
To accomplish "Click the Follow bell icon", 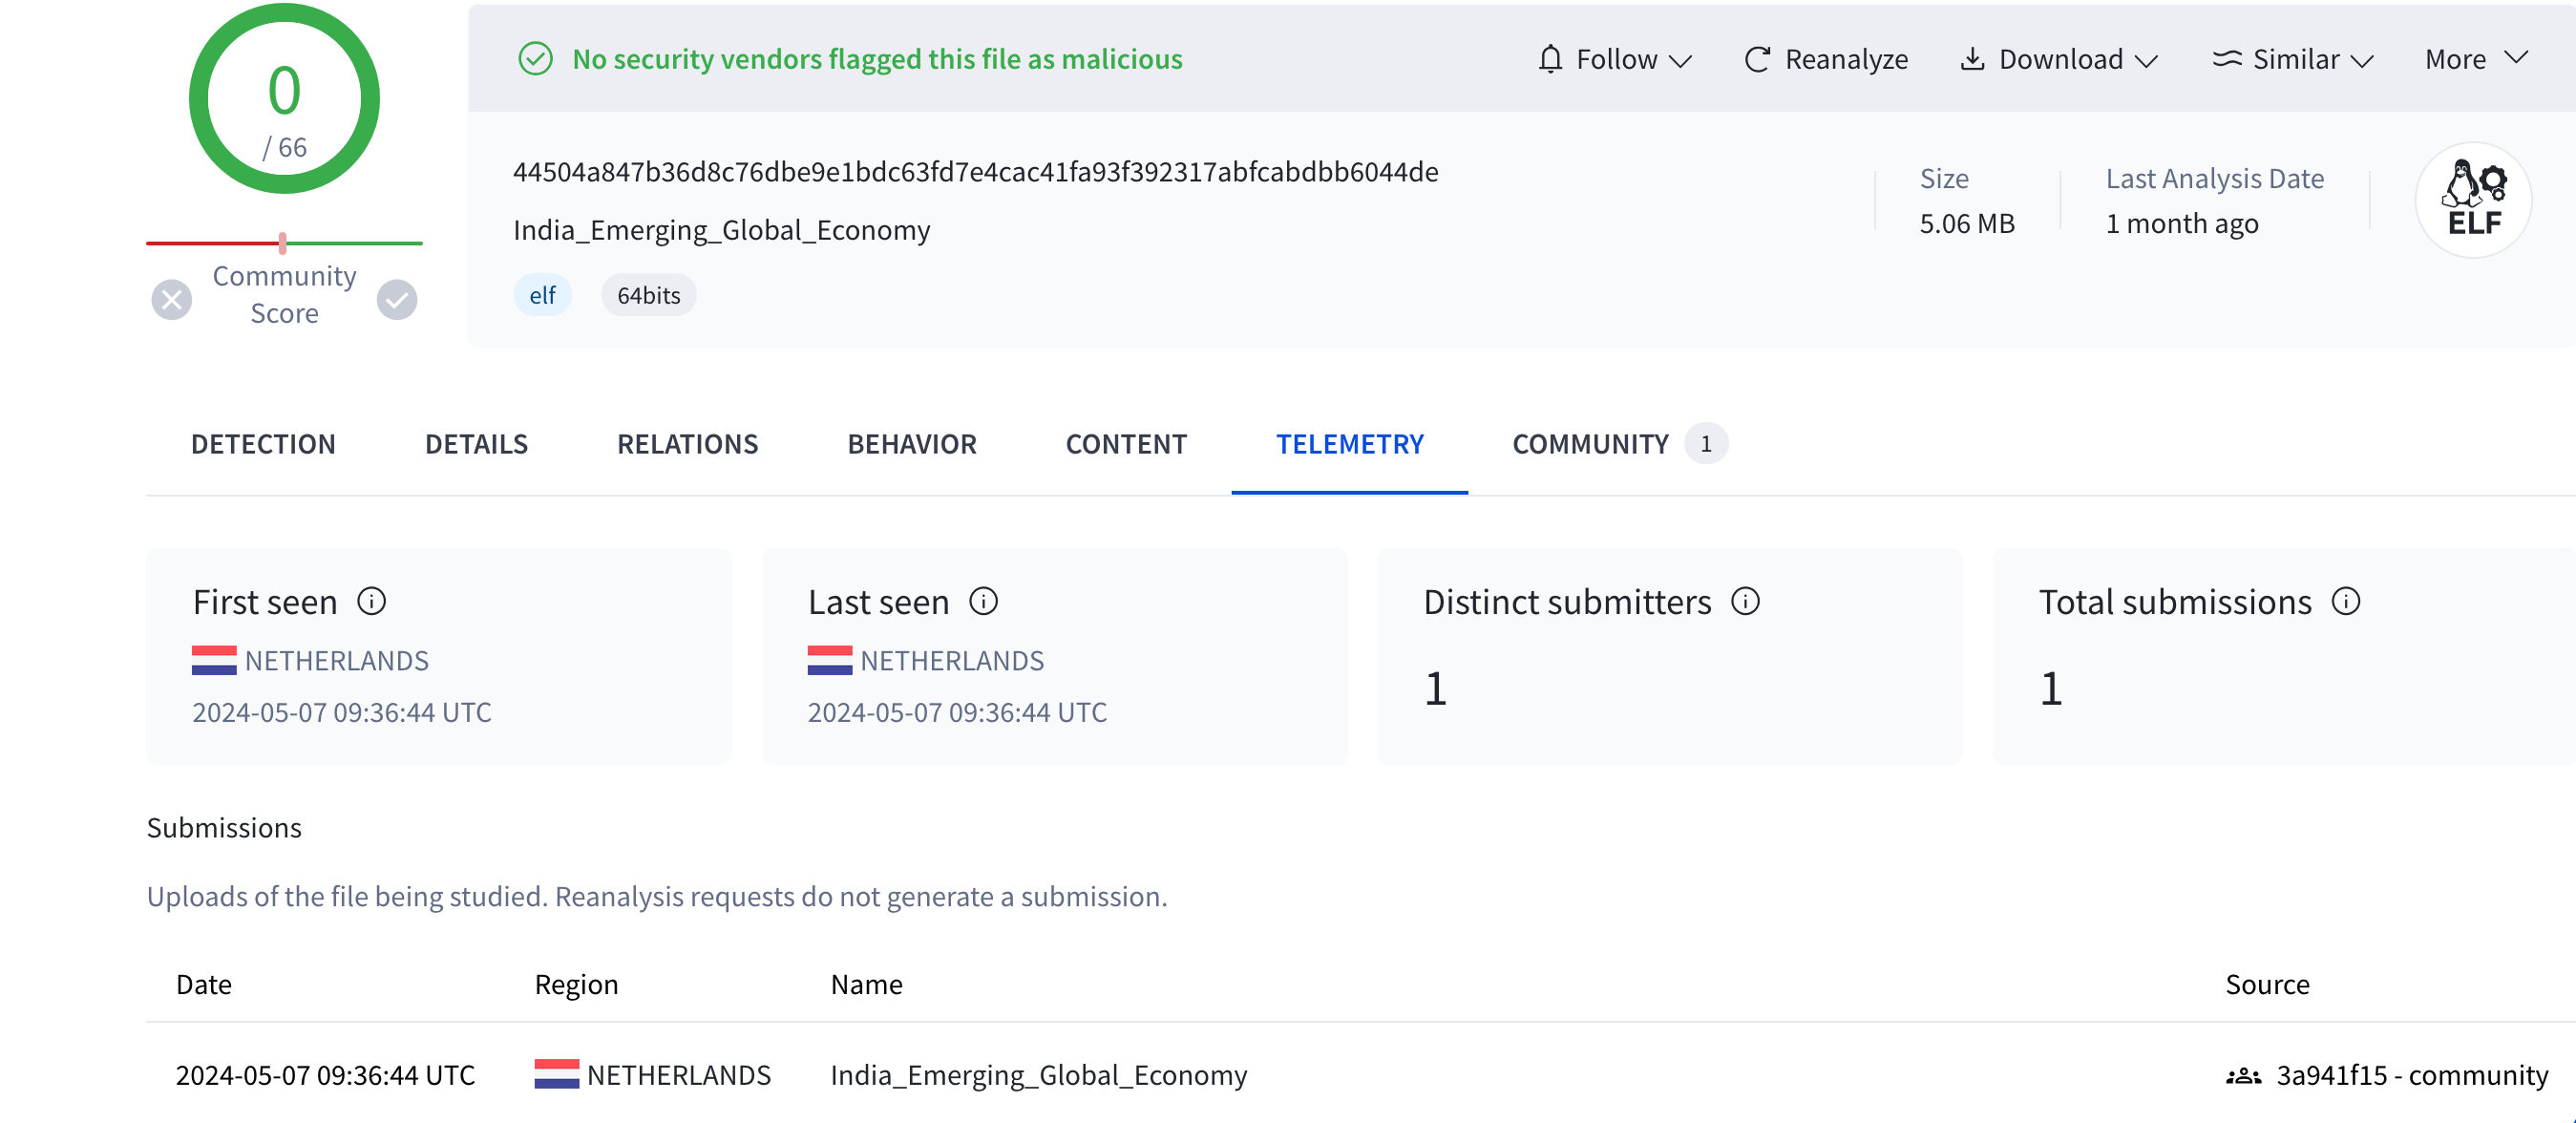I will (x=1550, y=59).
